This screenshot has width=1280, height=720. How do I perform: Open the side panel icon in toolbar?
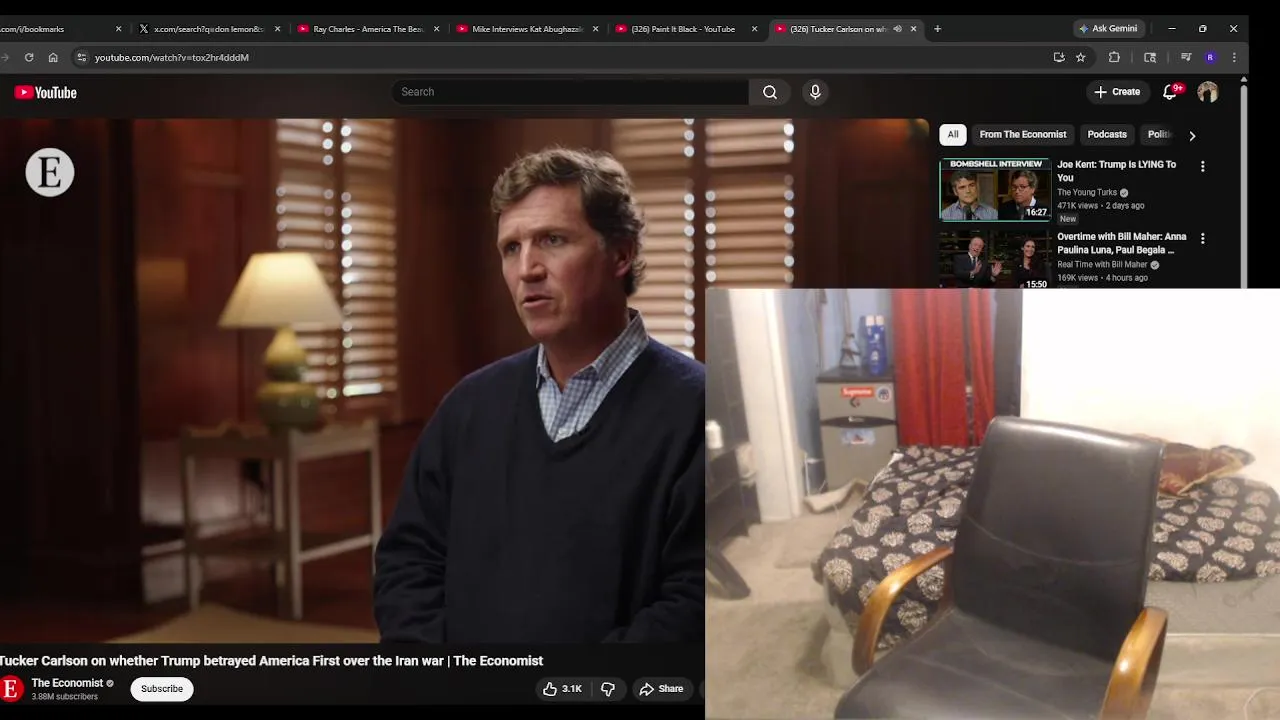tap(1150, 57)
